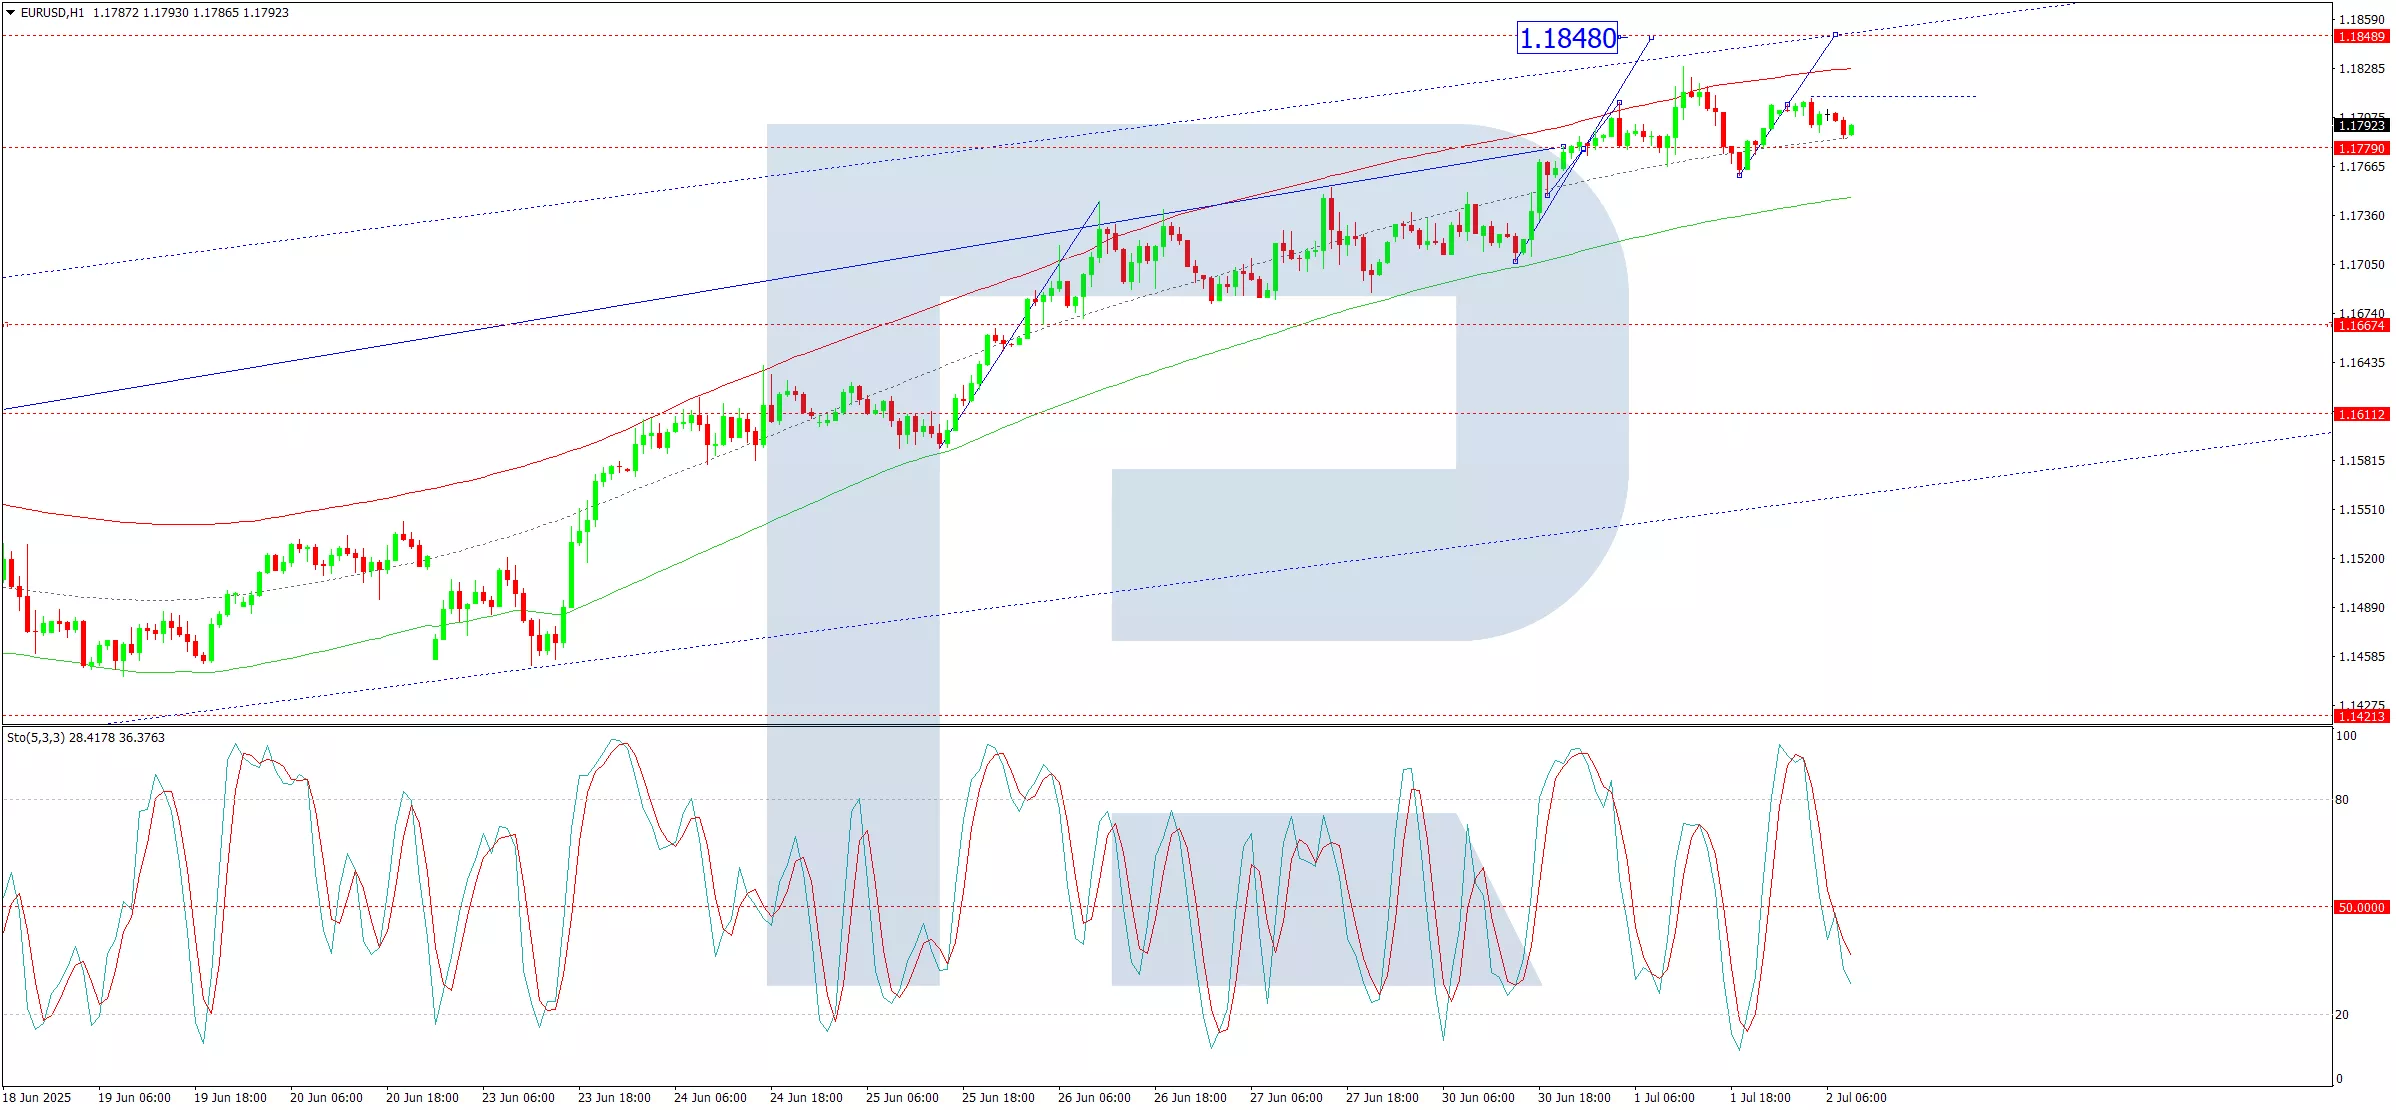Select the 23 Jun 06:00 time label
Image resolution: width=2396 pixels, height=1110 pixels.
[x=518, y=1098]
